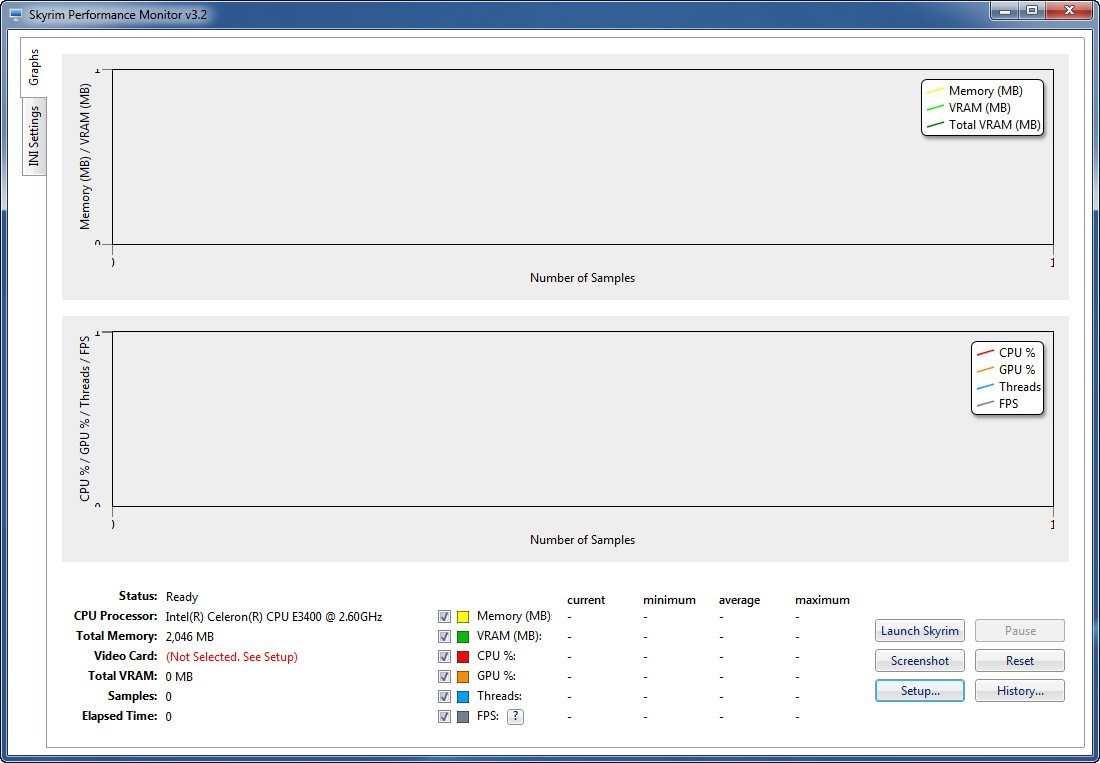
Task: Click the 'current' column header
Action: [x=586, y=600]
